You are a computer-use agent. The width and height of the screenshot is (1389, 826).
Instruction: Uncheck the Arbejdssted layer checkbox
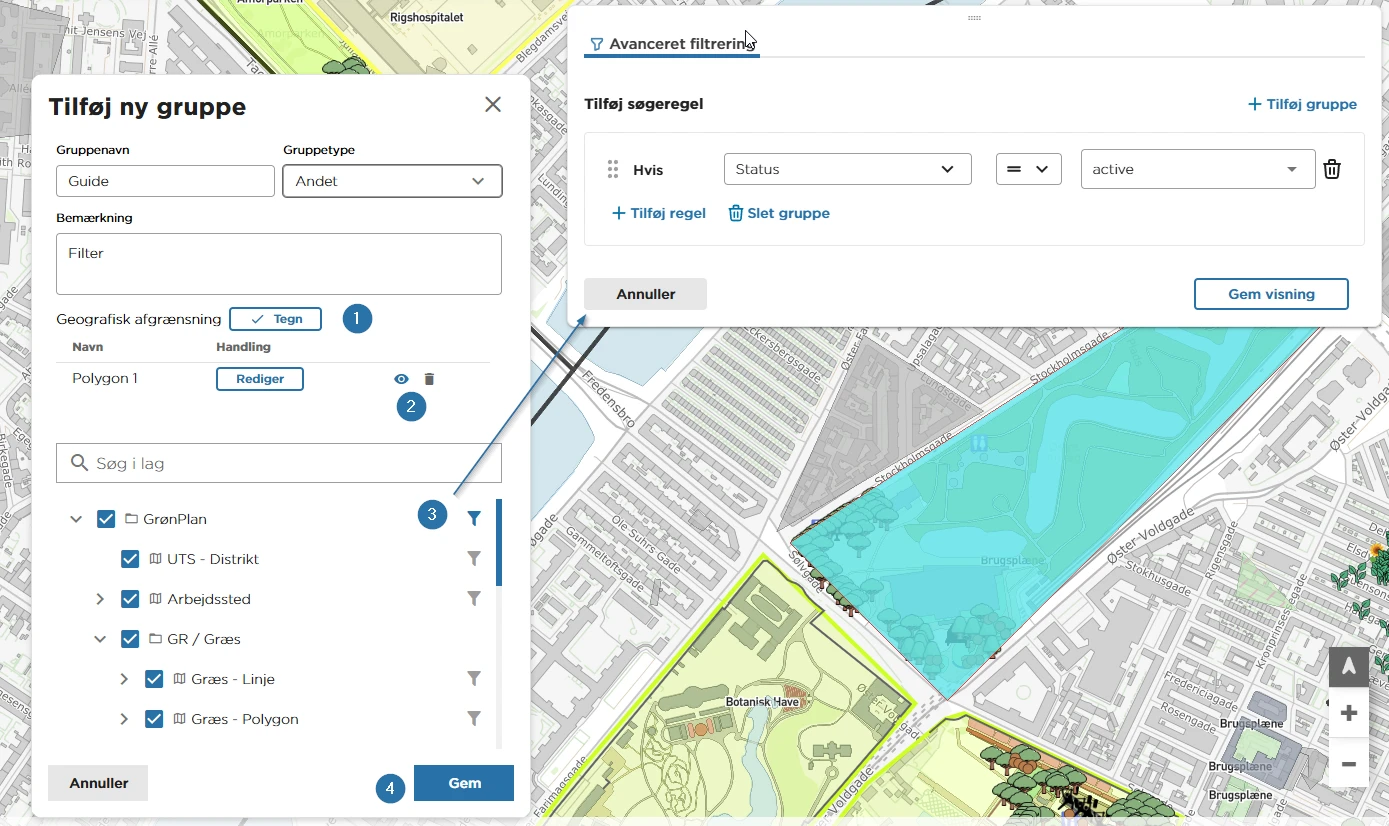[130, 599]
